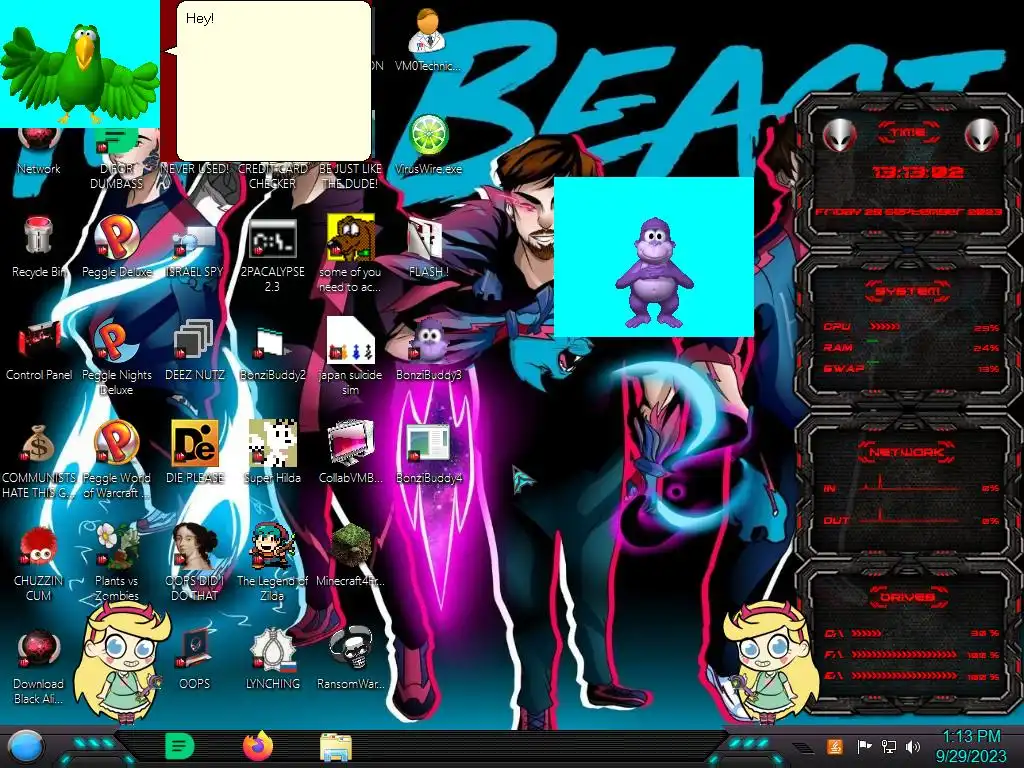The height and width of the screenshot is (768, 1024).
Task: Open the CREDIT CARD CHECKER icon
Action: (272, 176)
